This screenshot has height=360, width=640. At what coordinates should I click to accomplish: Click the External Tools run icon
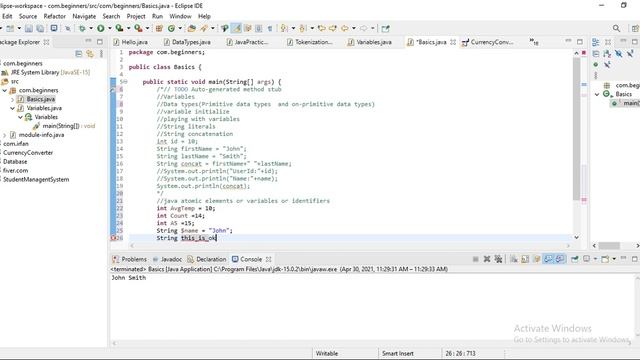point(138,29)
